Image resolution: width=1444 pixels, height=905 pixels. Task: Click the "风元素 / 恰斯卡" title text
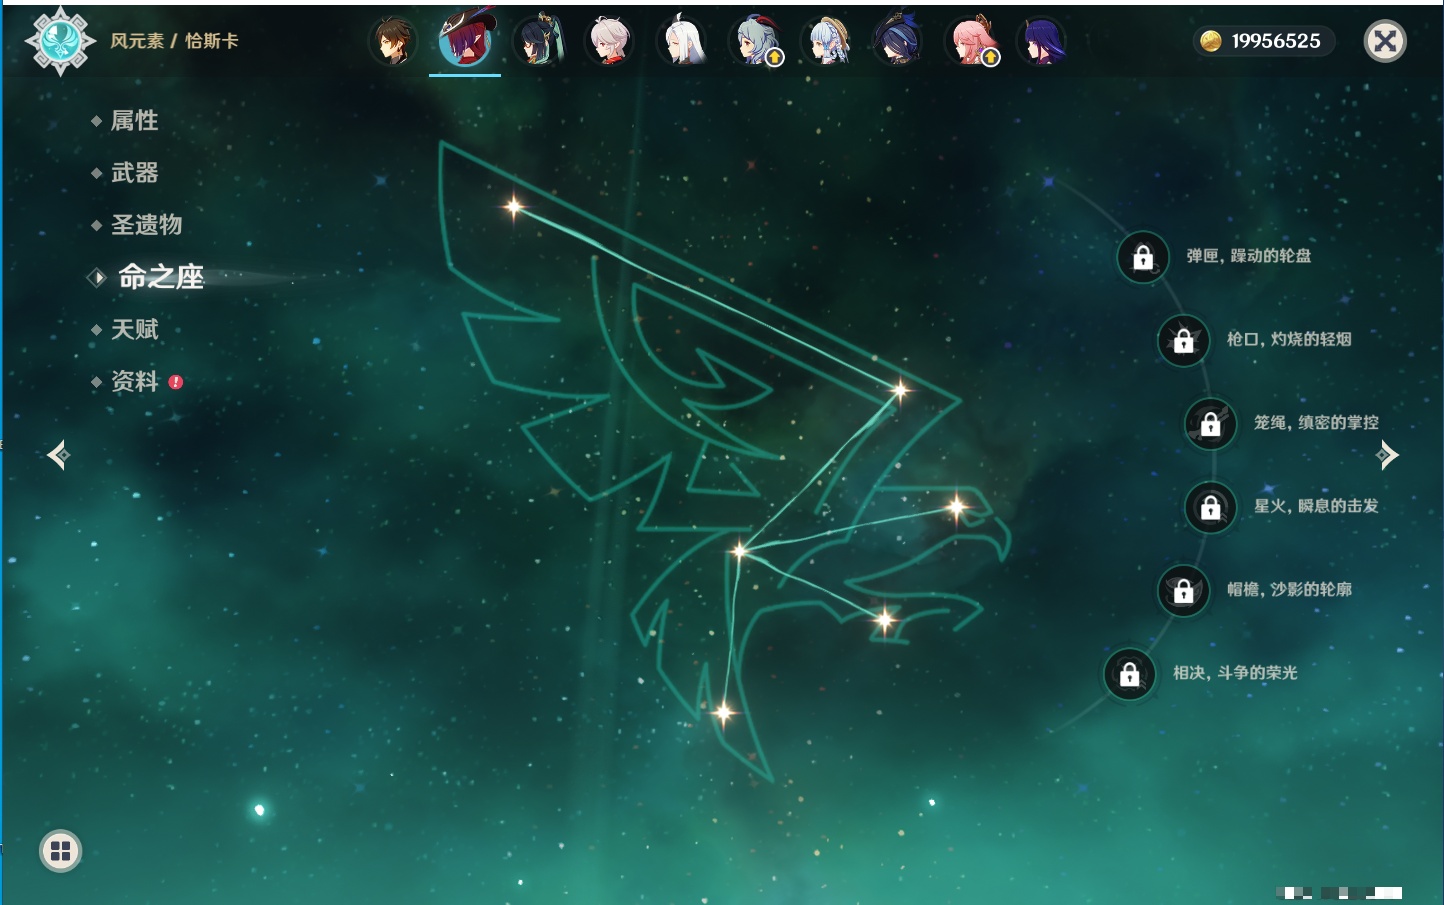[x=174, y=41]
